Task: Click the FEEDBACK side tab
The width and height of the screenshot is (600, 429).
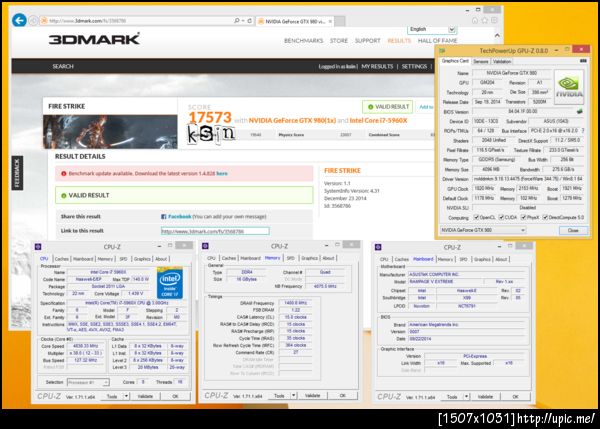Action: [x=17, y=173]
